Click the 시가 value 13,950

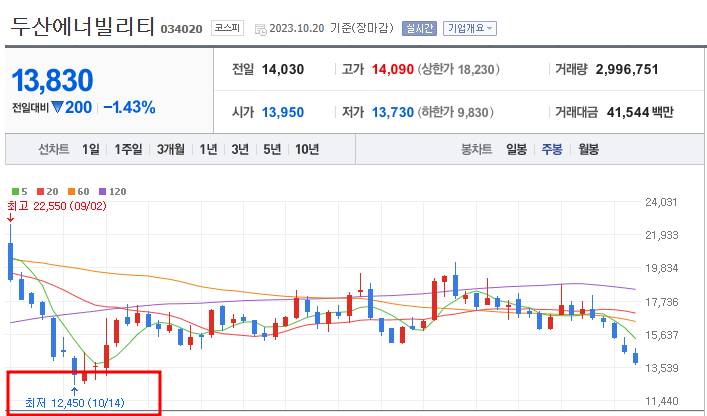(x=283, y=112)
